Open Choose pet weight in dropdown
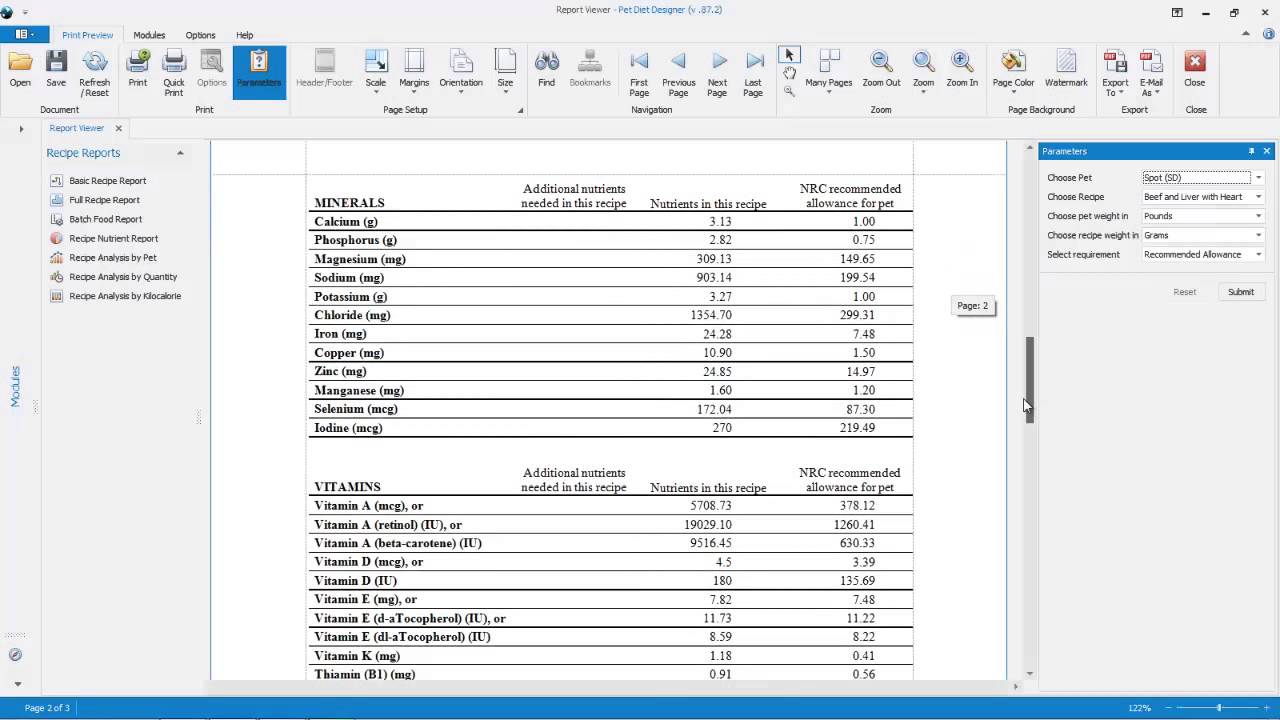1280x720 pixels. click(1203, 216)
